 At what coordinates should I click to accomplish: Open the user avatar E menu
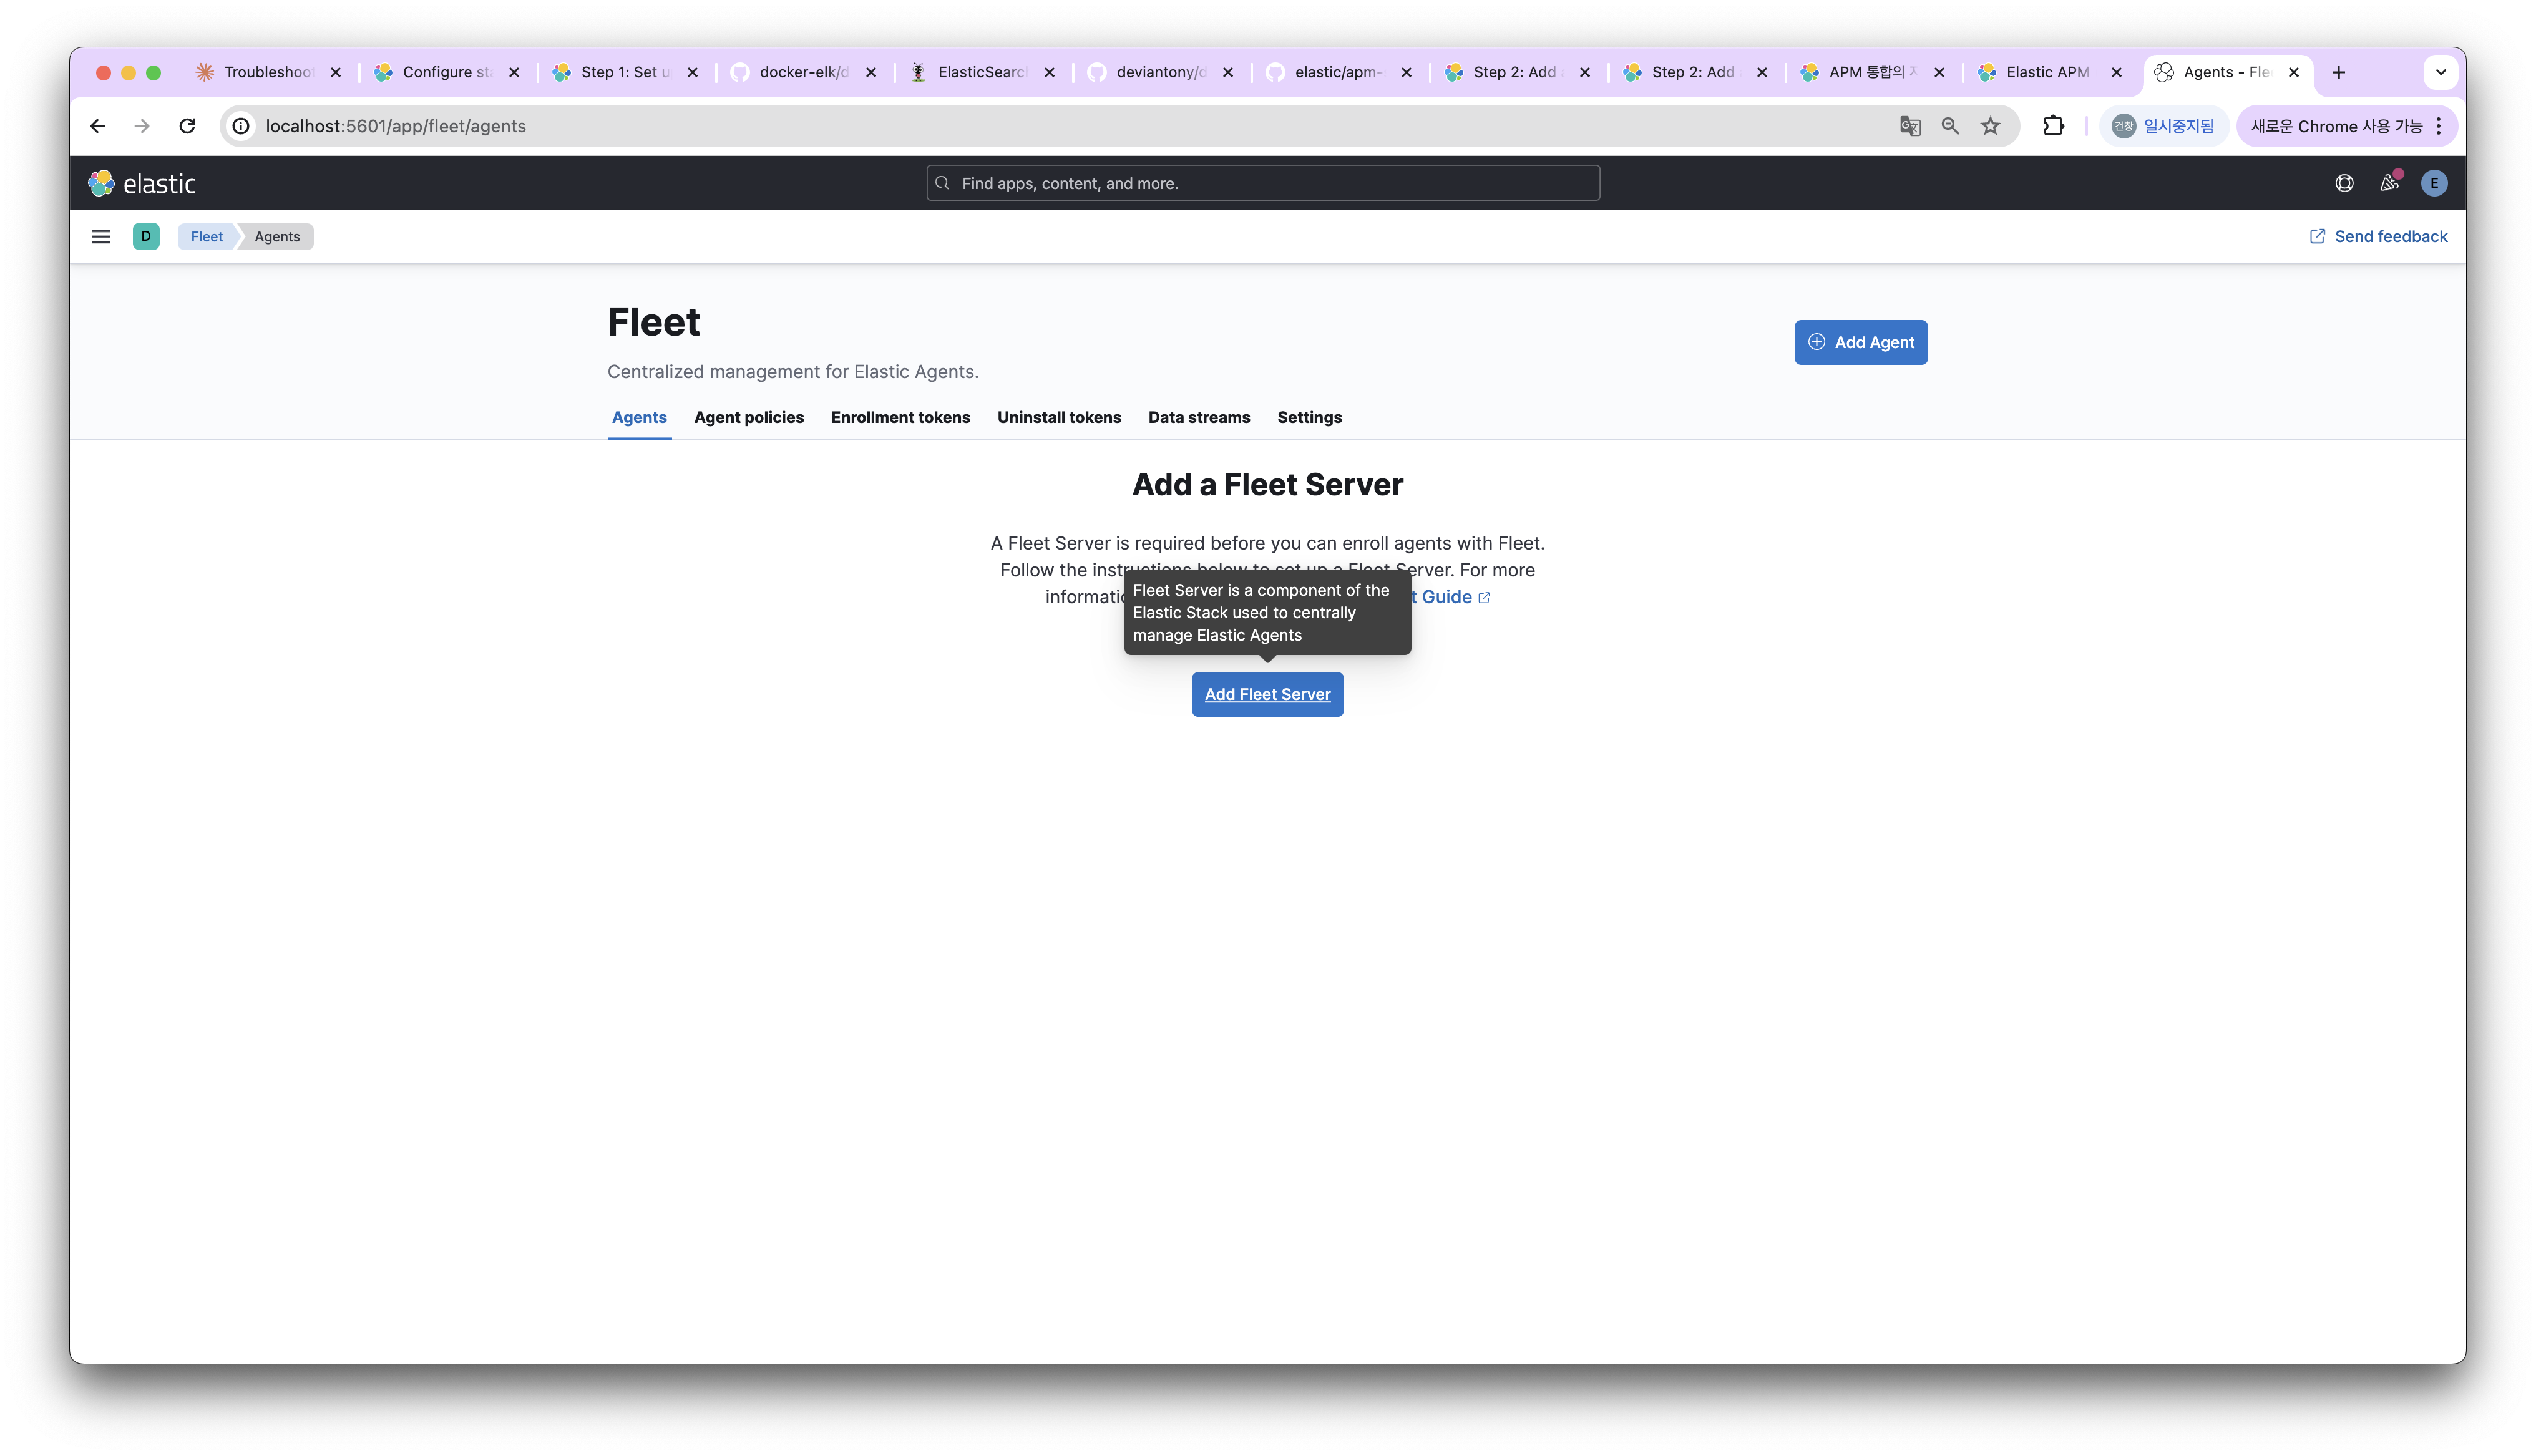click(2434, 183)
